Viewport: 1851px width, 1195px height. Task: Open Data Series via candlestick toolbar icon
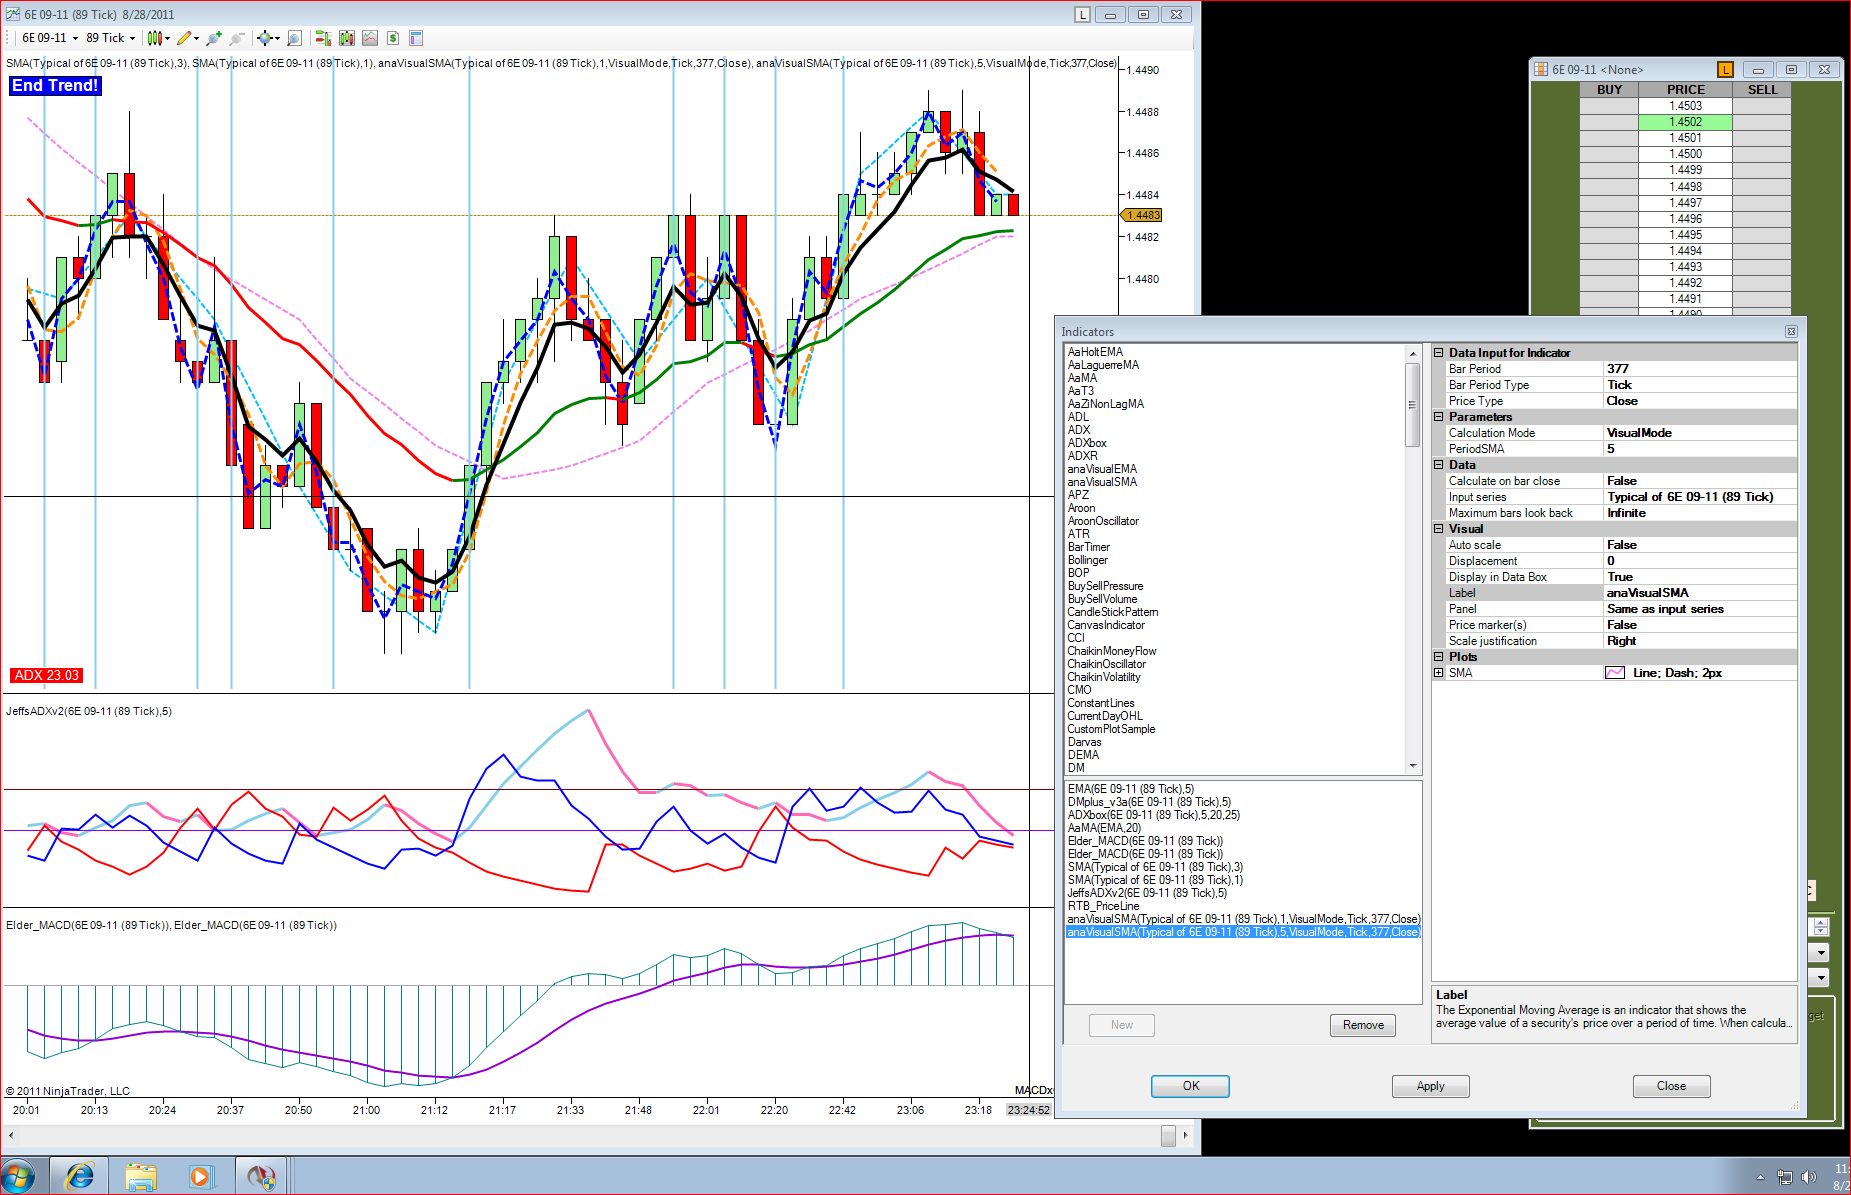click(x=347, y=38)
